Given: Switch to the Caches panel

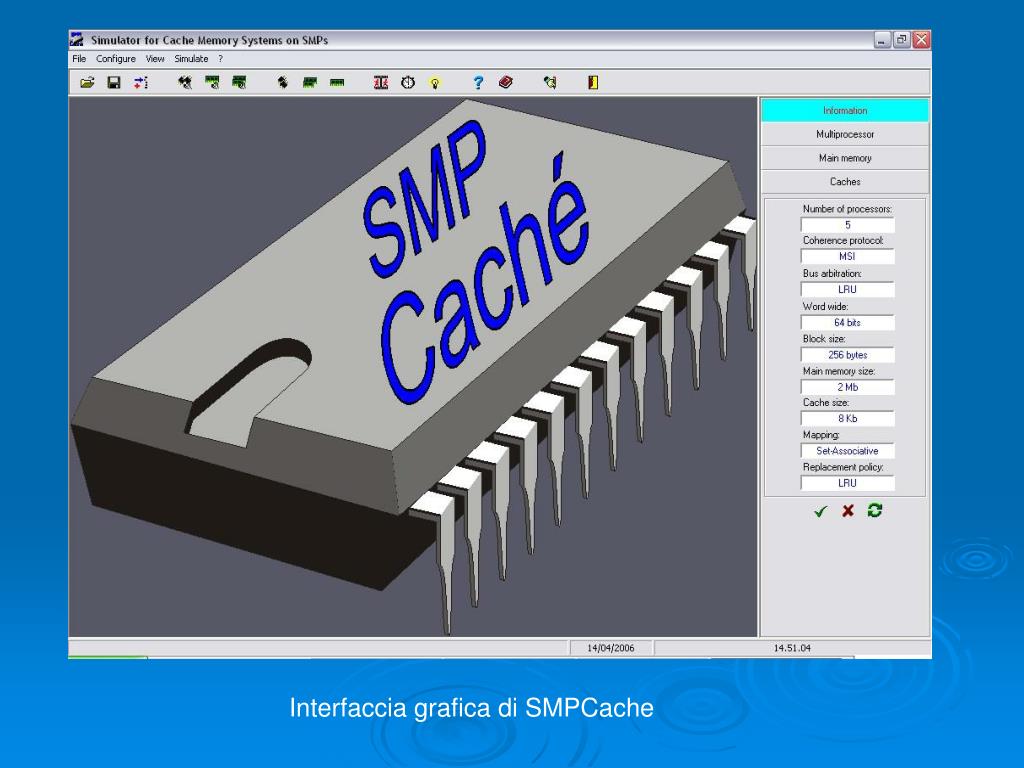Looking at the screenshot, I should 845,182.
